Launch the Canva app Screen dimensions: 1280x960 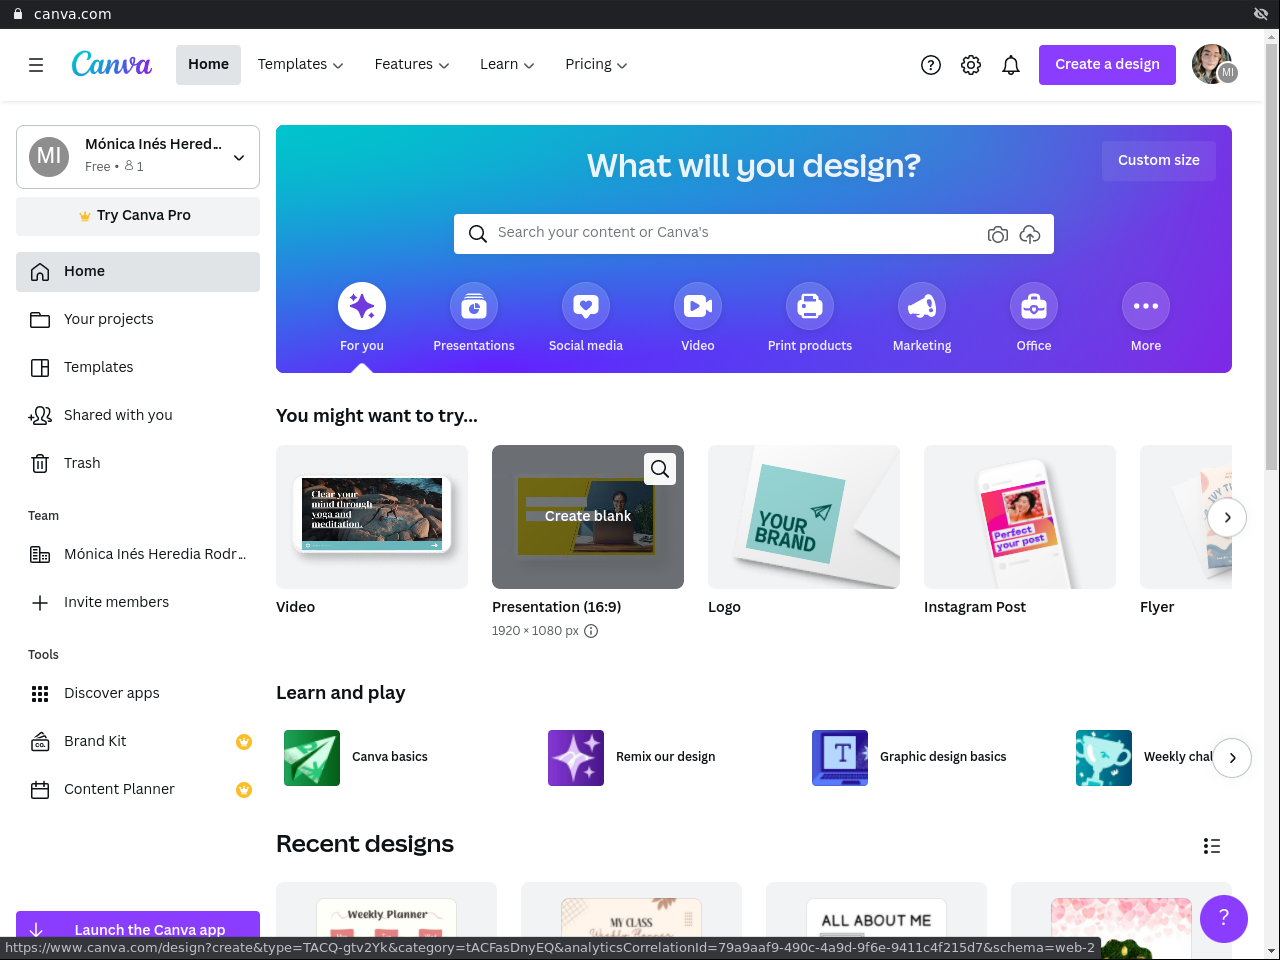[x=138, y=930]
